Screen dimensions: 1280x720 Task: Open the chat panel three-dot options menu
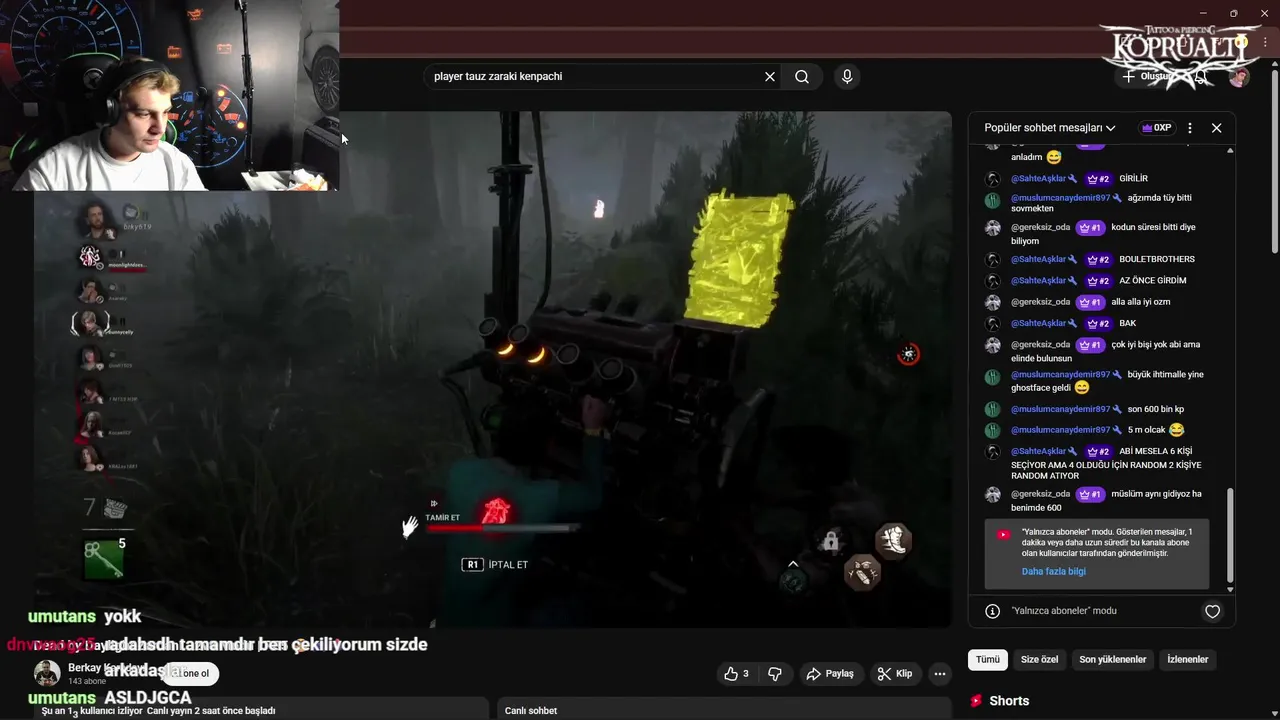[x=1189, y=128]
